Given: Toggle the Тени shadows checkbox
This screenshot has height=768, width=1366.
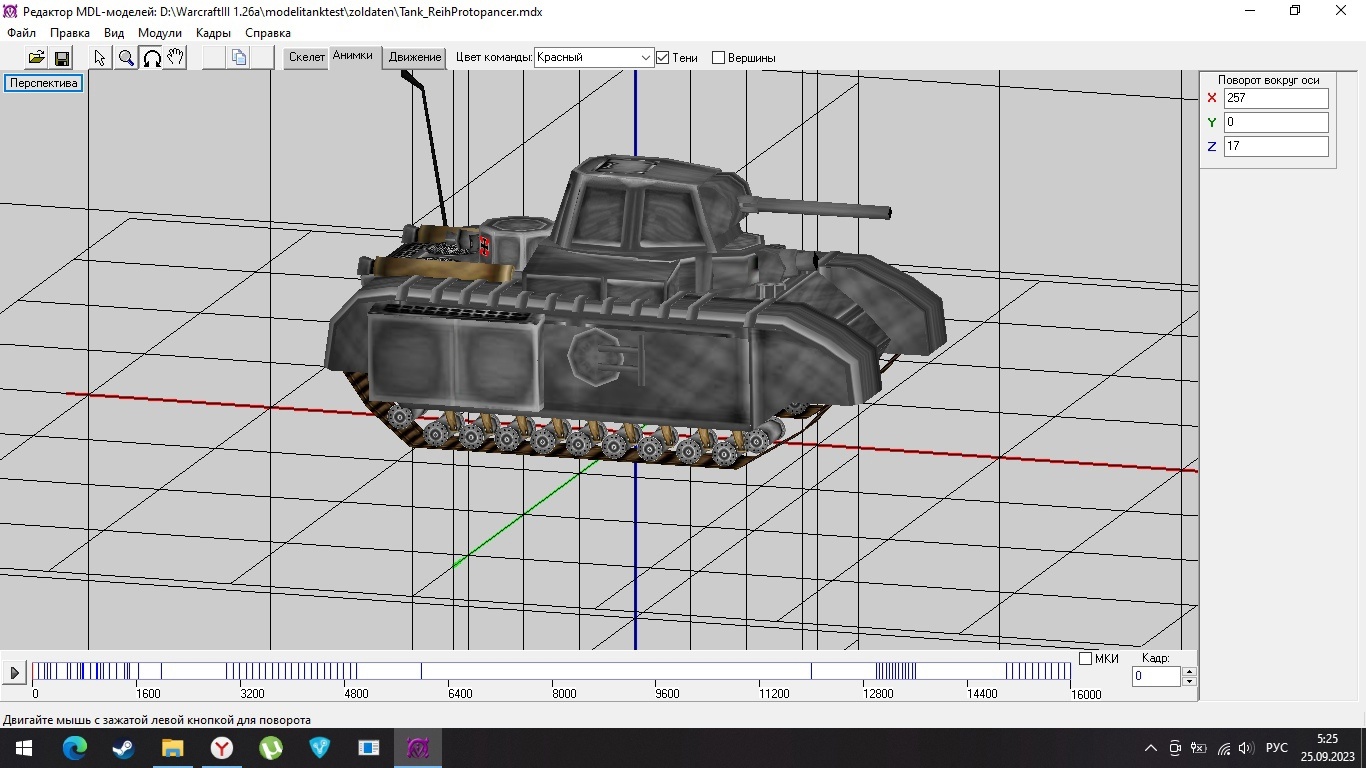Looking at the screenshot, I should point(662,58).
